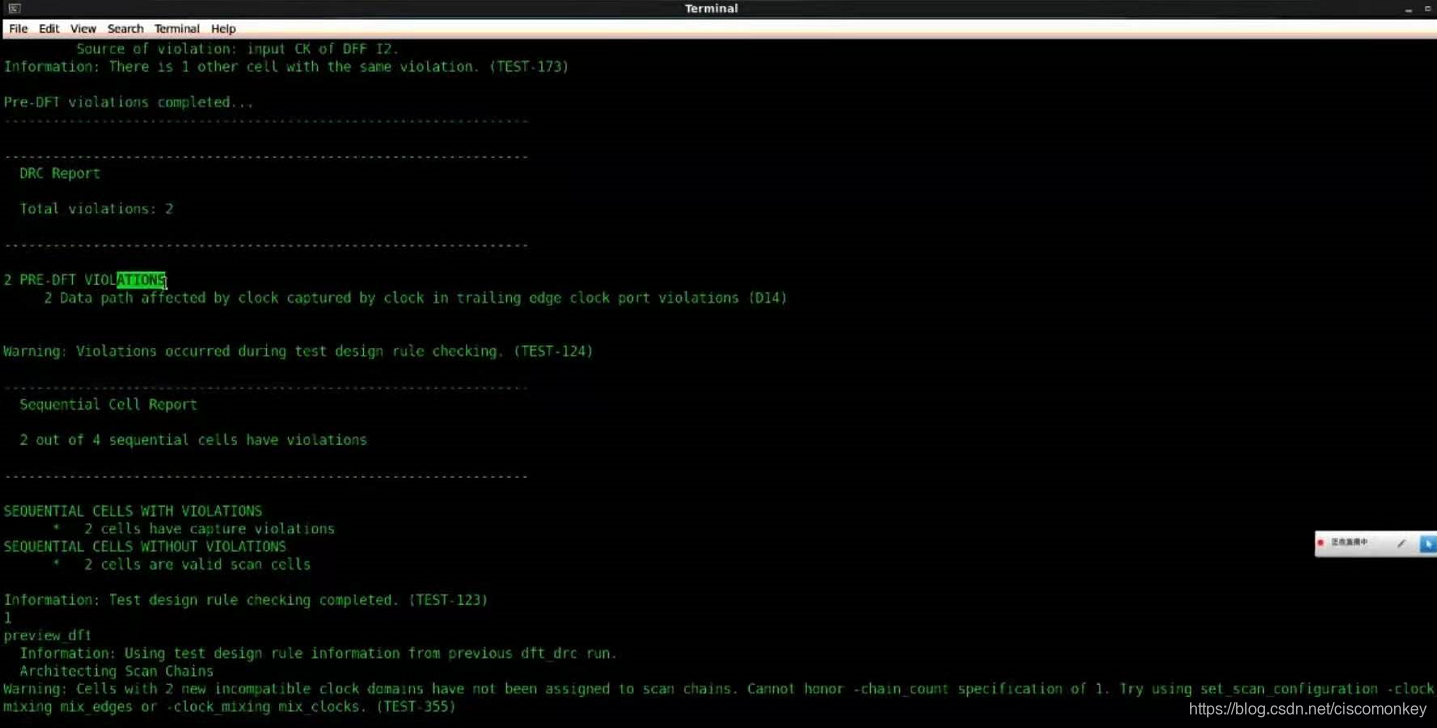The width and height of the screenshot is (1437, 728).
Task: Click the 'DRC Report' heading
Action: coord(60,173)
